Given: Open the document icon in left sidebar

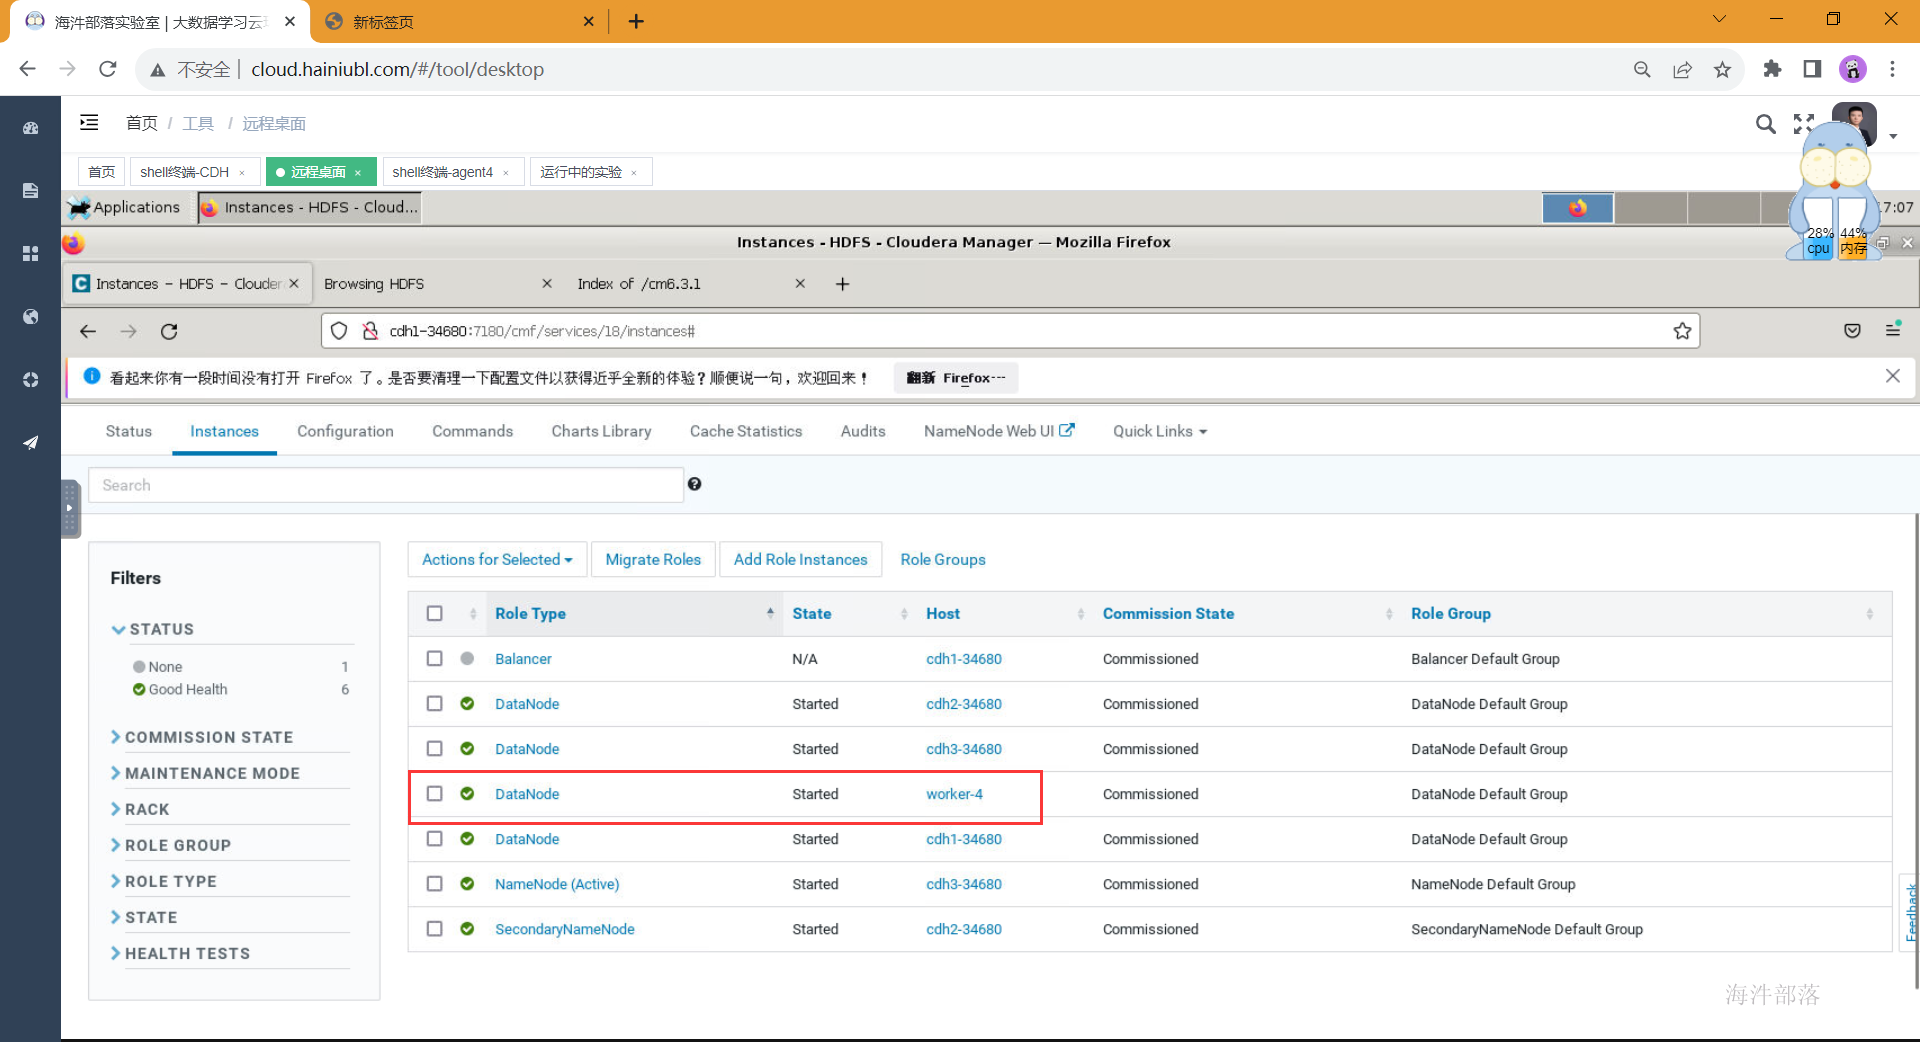Looking at the screenshot, I should (x=30, y=191).
